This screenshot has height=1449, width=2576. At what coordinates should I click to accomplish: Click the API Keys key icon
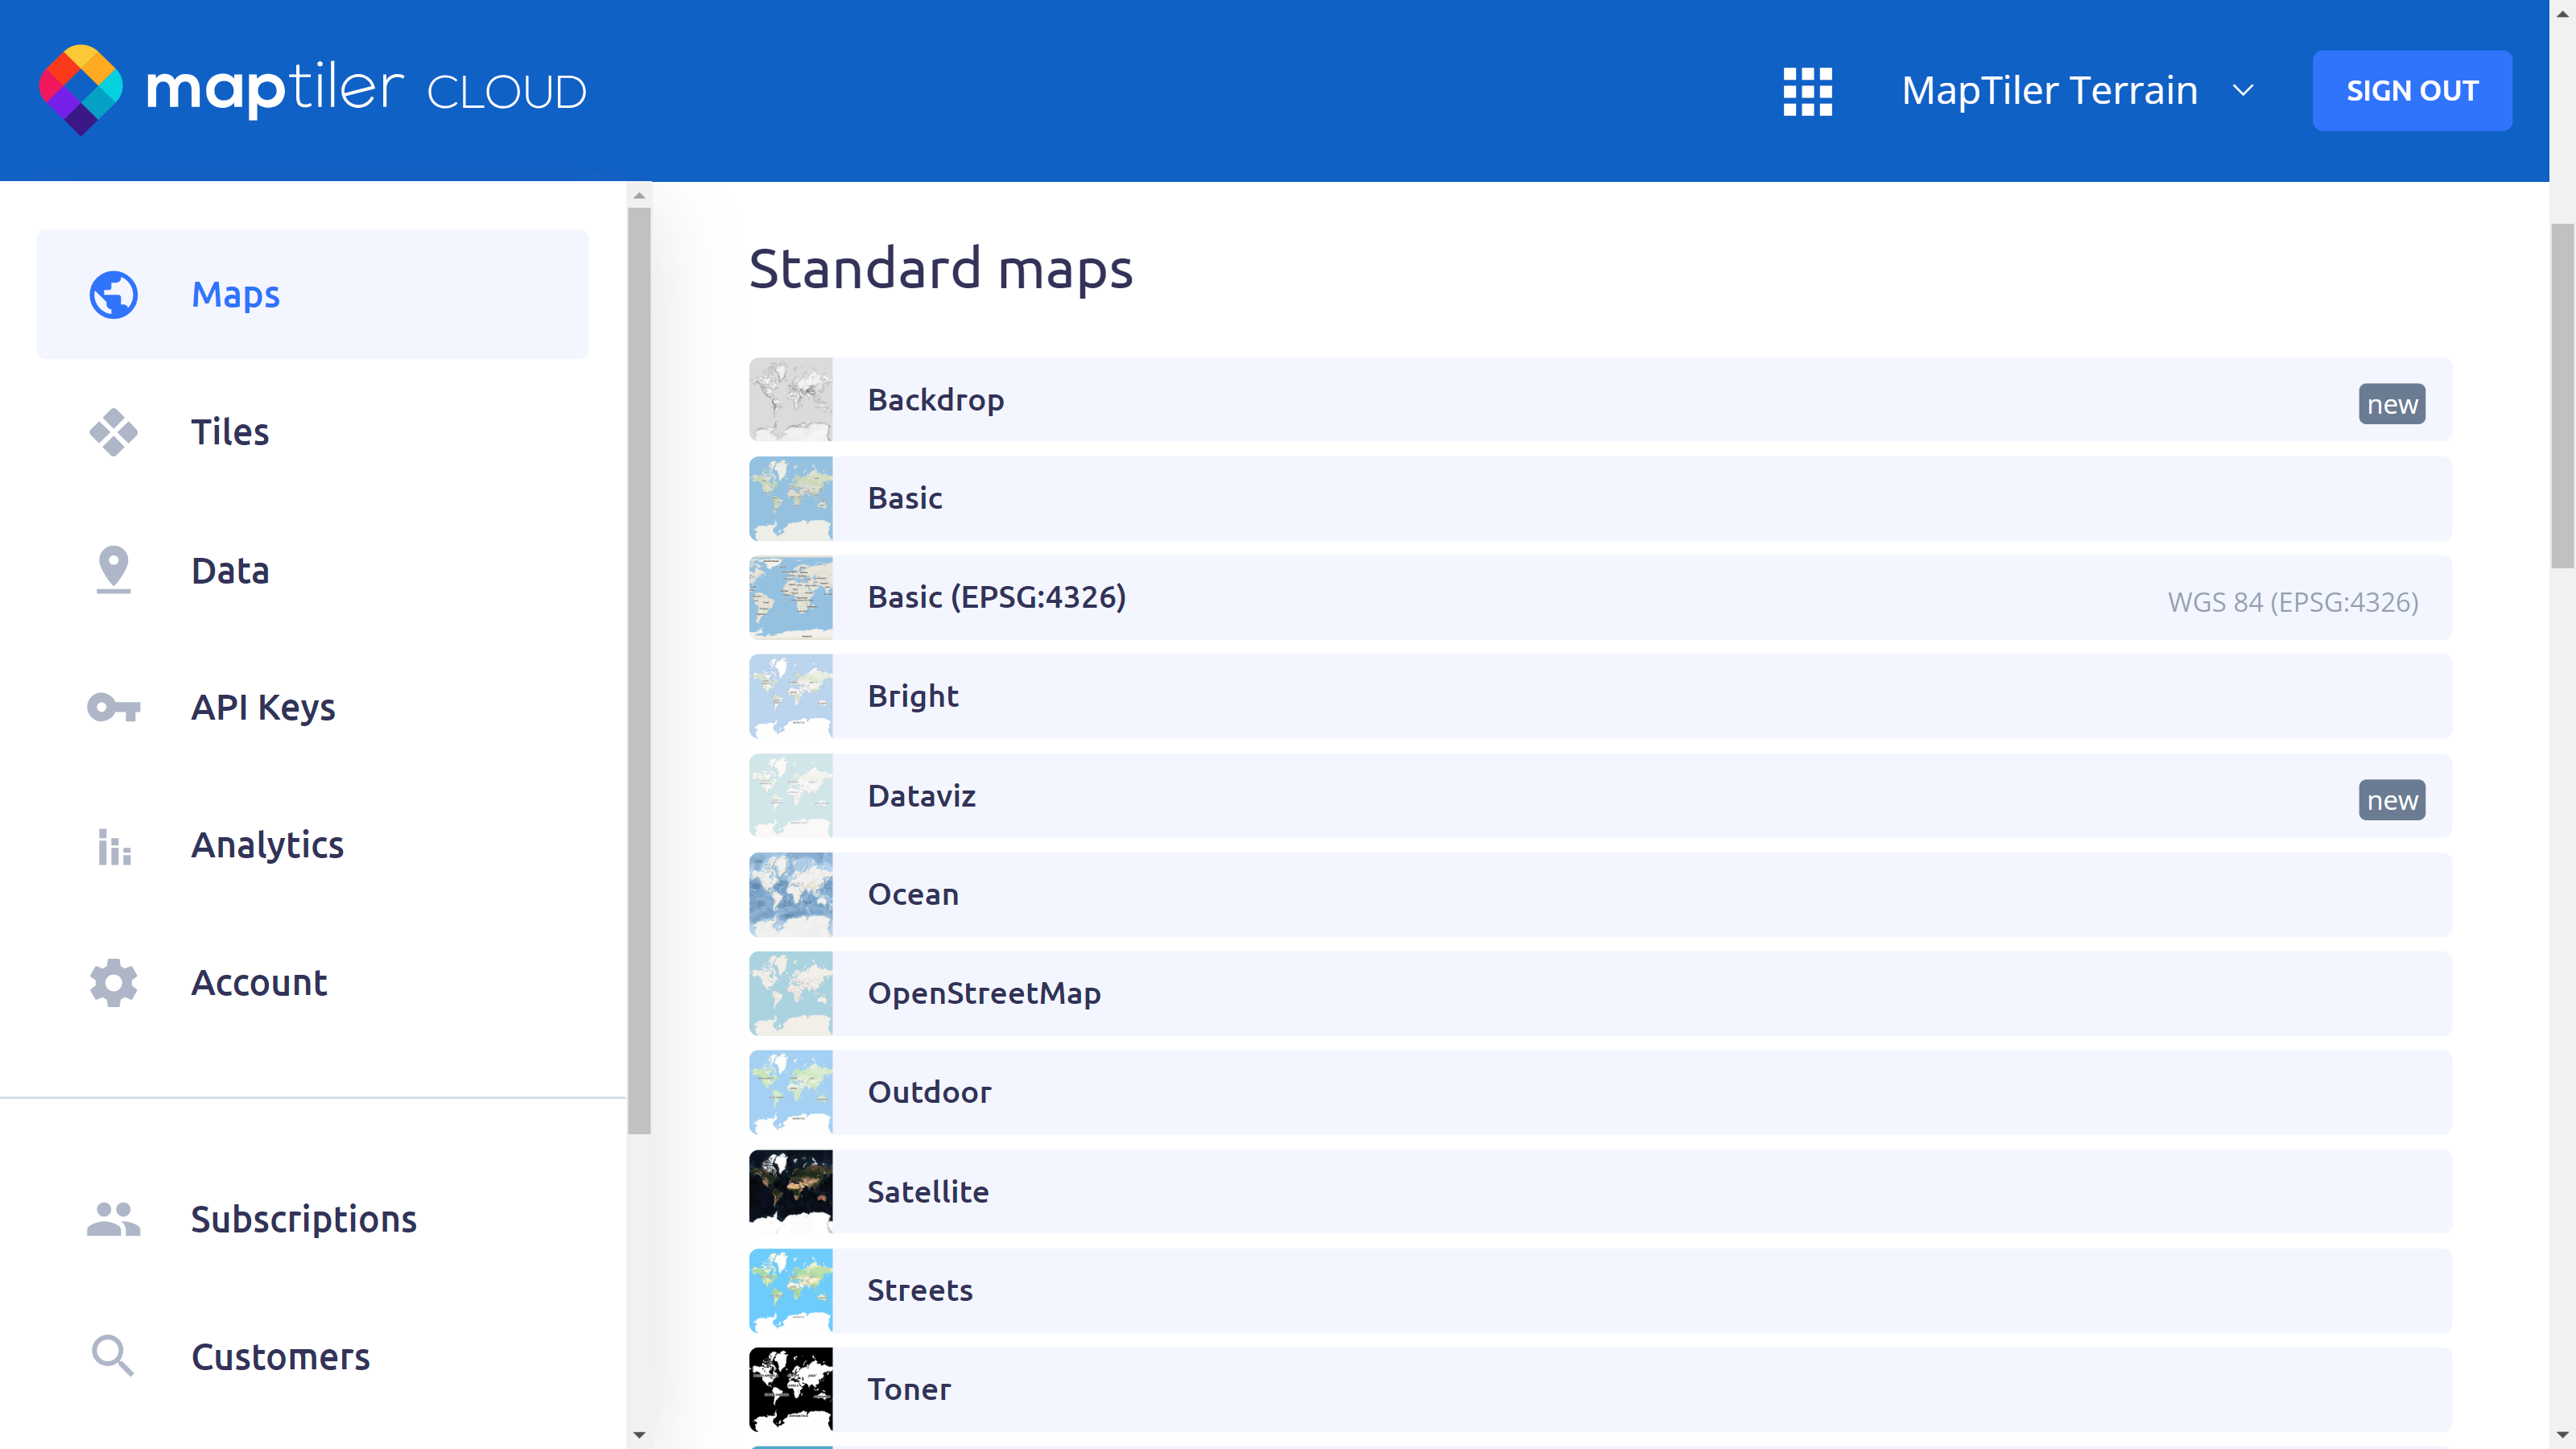point(113,707)
